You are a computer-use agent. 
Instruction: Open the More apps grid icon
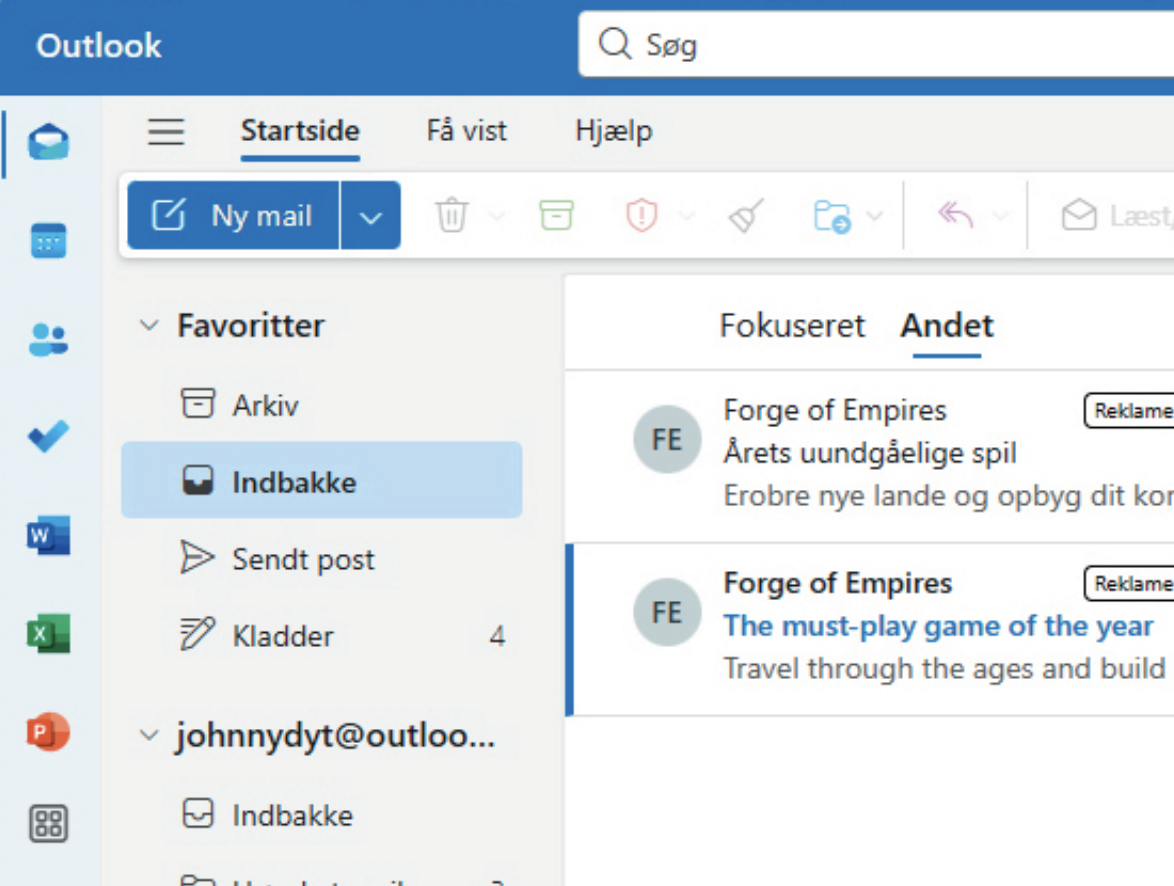point(48,824)
